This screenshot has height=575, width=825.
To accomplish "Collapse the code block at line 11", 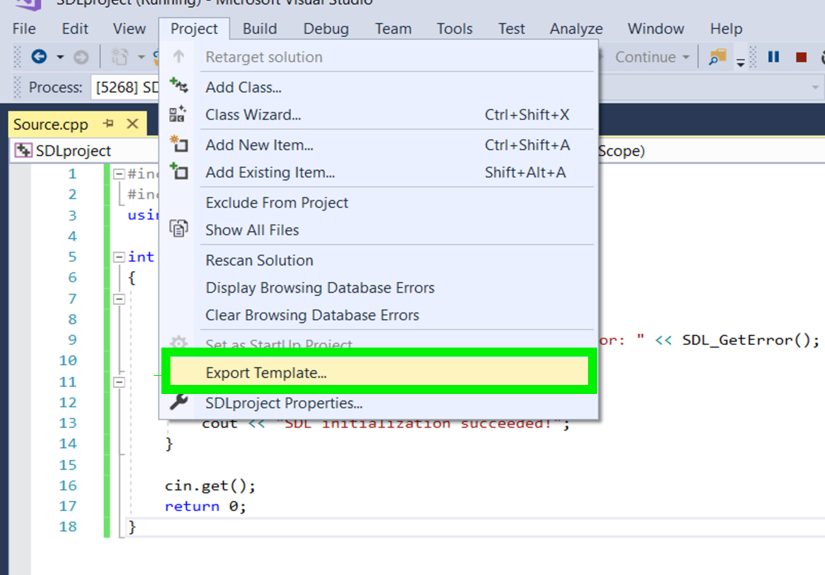I will pyautogui.click(x=119, y=382).
